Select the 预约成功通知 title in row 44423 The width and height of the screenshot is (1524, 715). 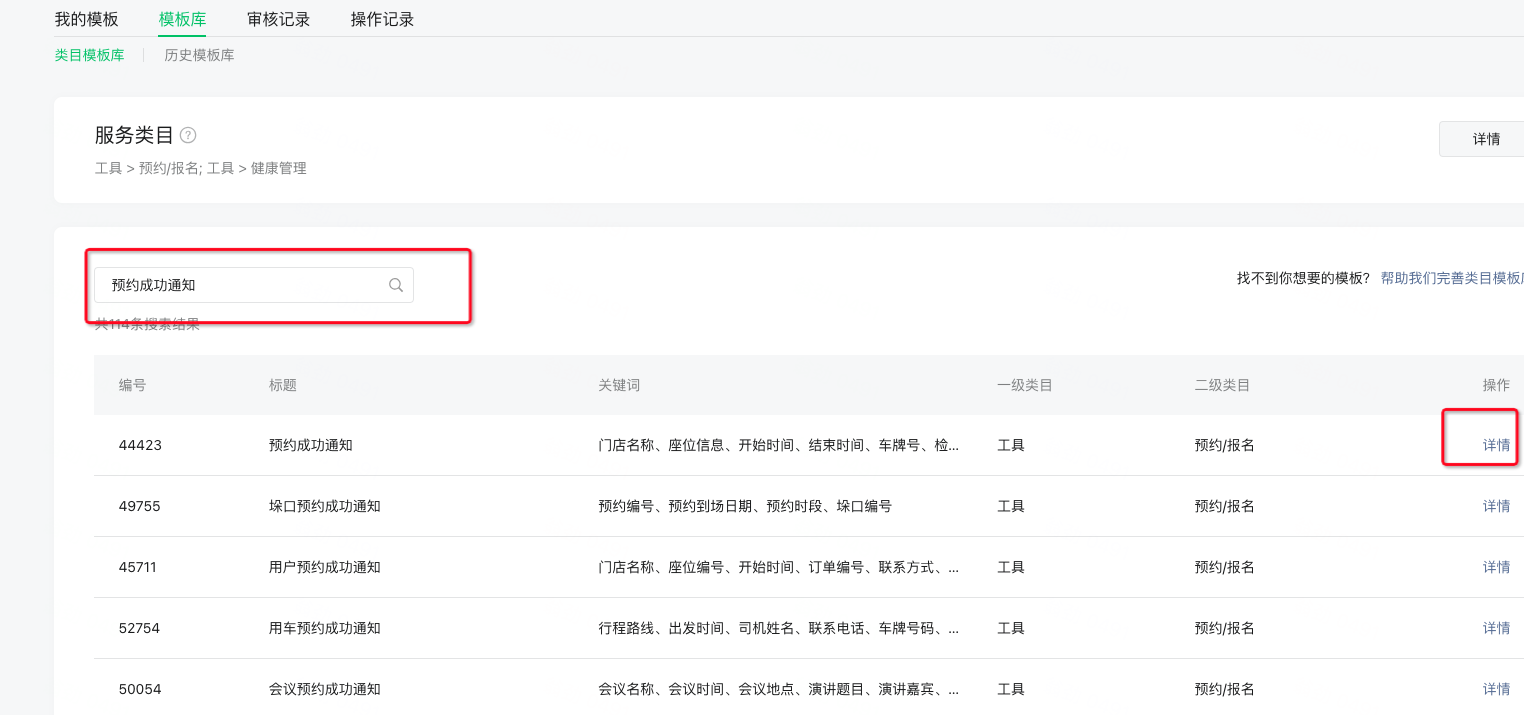(310, 445)
